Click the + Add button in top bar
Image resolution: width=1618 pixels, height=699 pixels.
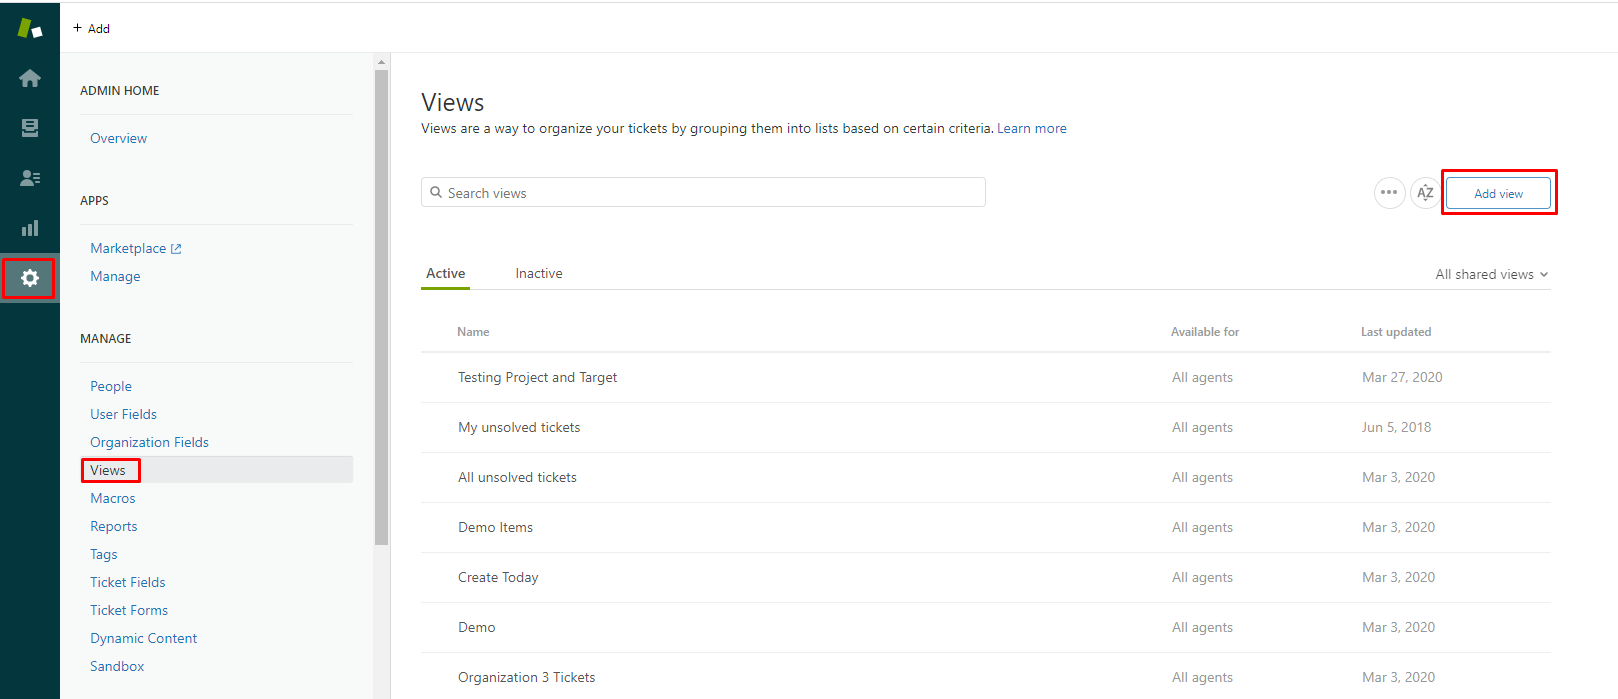pos(92,28)
